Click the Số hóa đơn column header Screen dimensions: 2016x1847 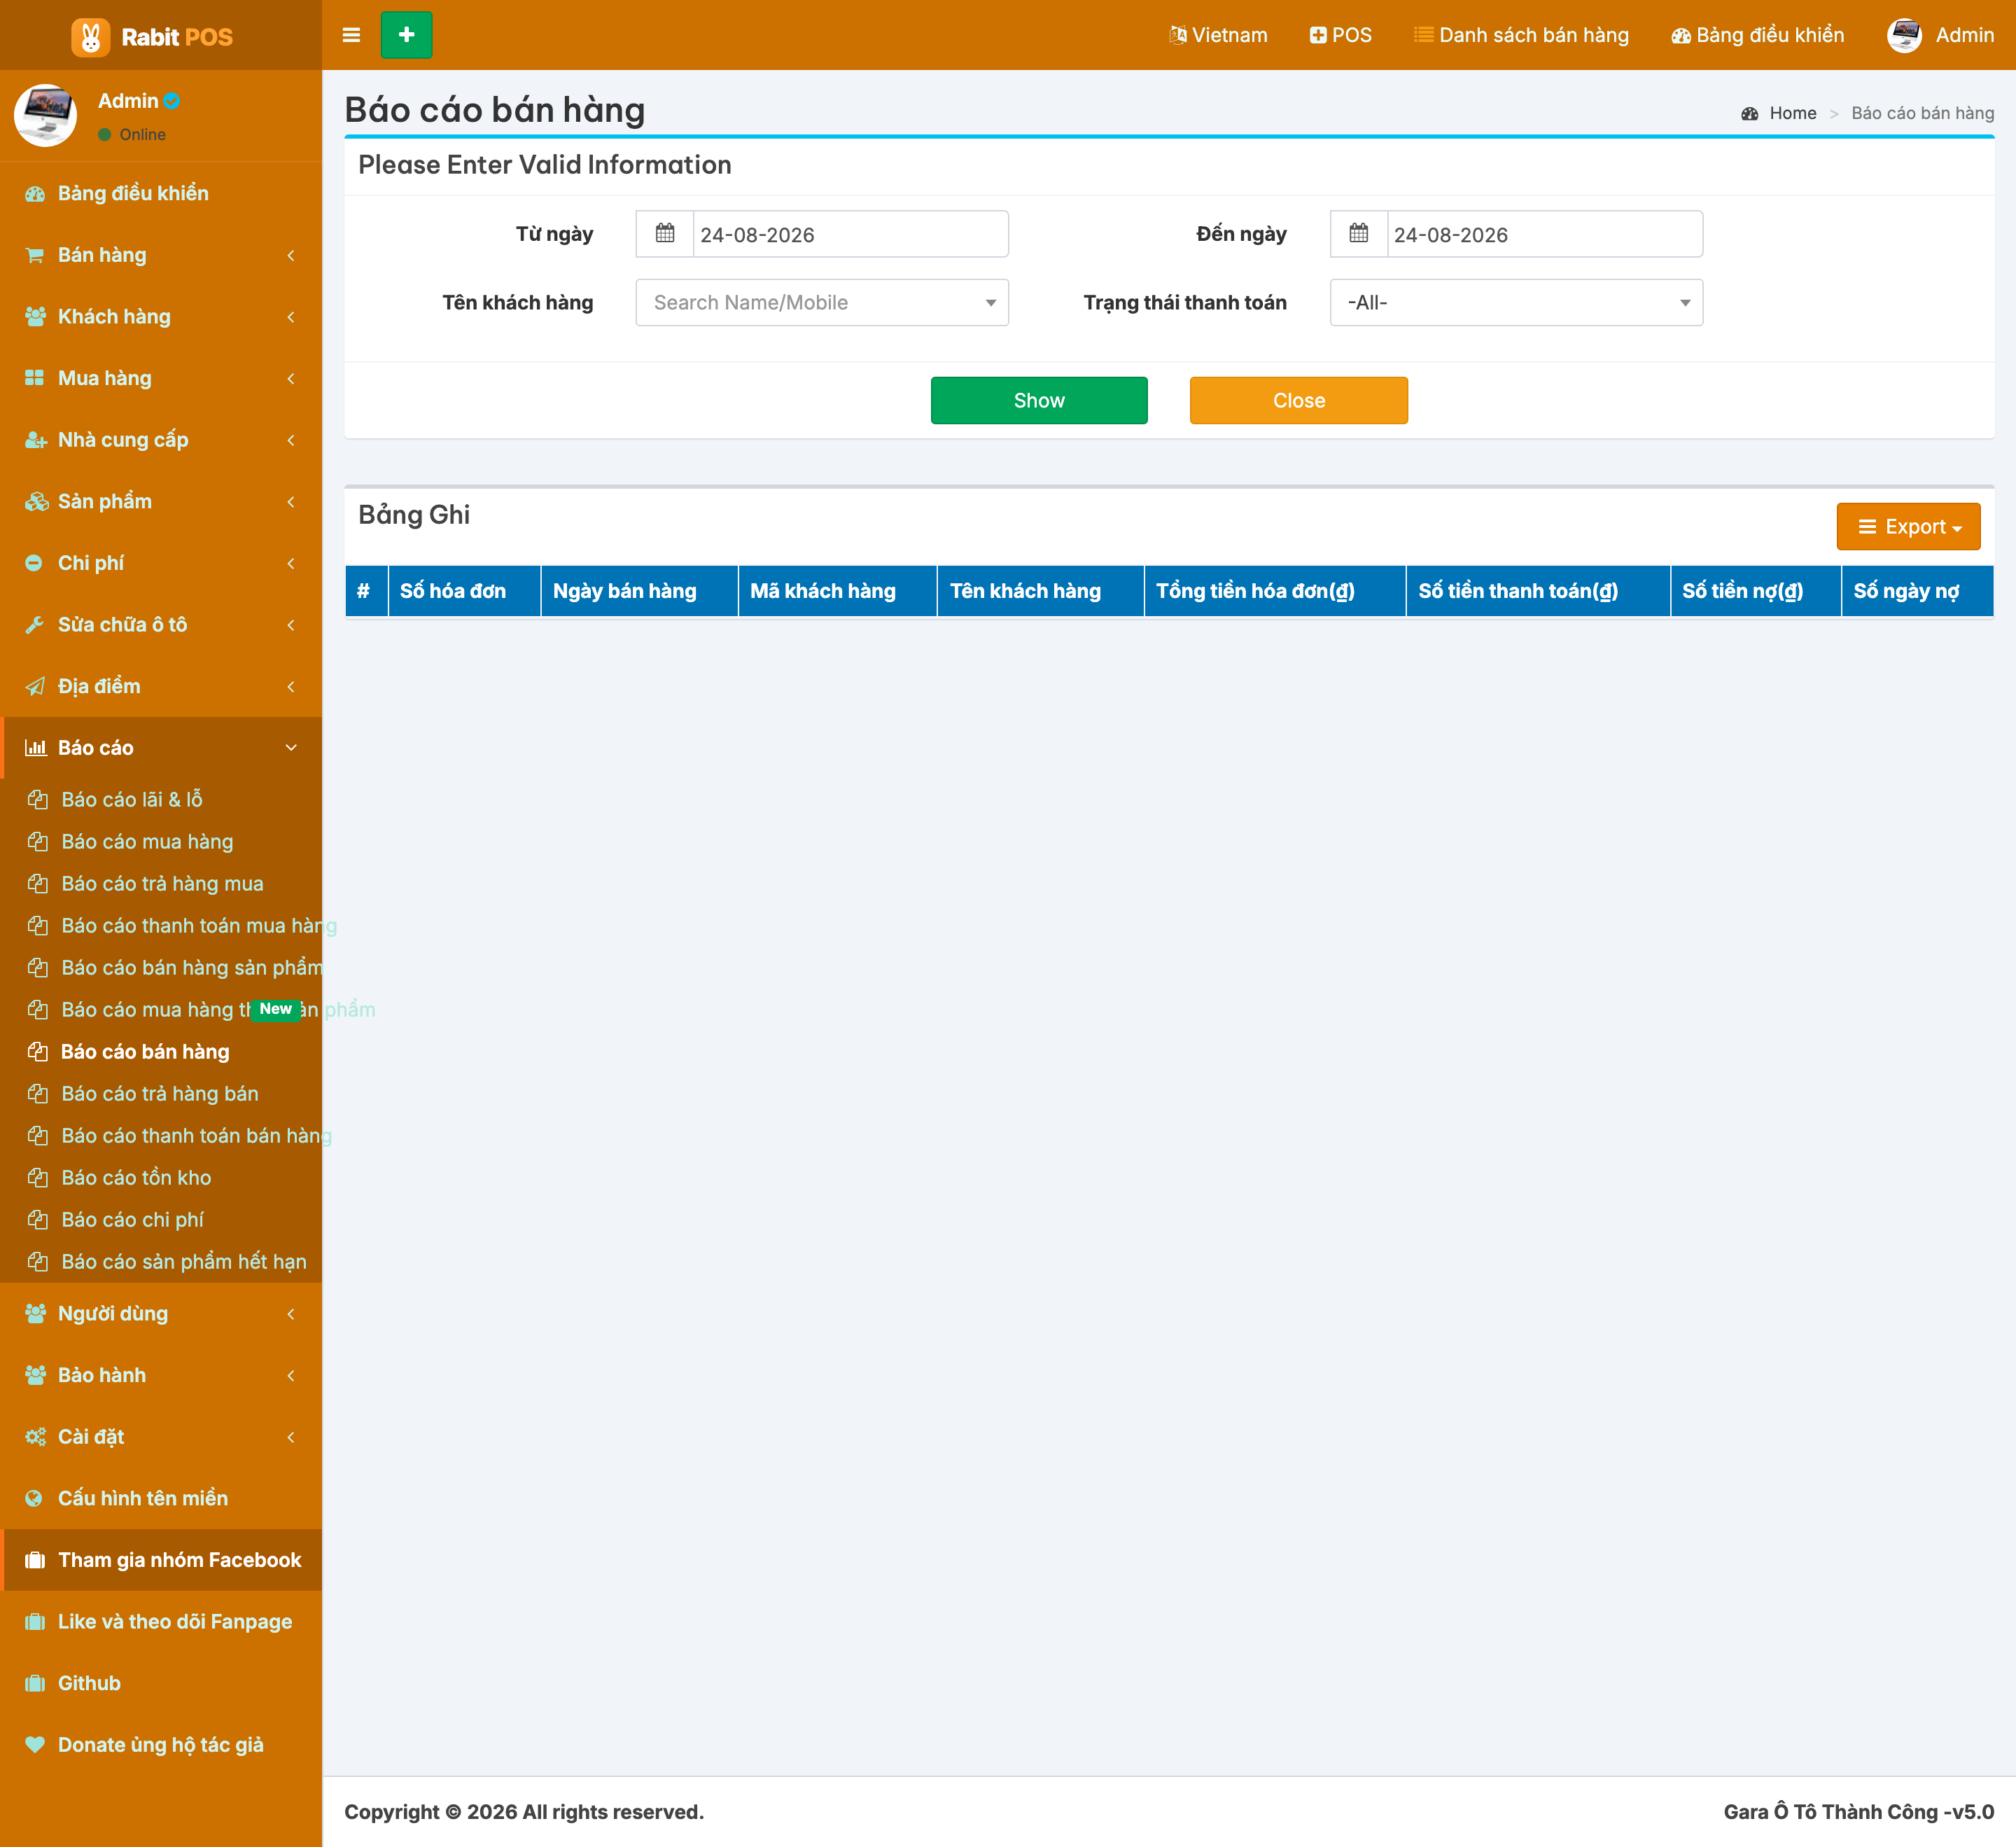click(464, 591)
